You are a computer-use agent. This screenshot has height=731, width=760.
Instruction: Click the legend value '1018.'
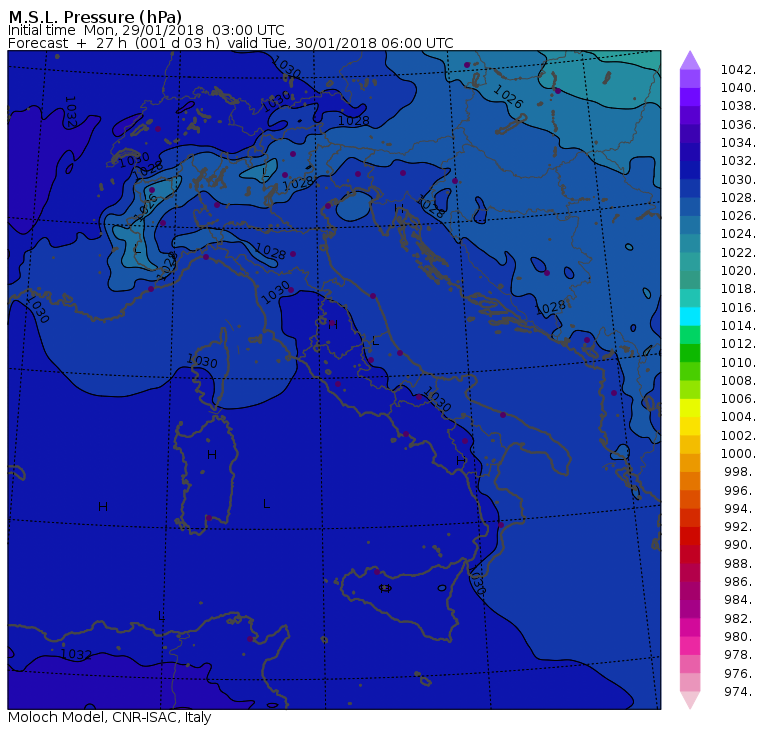(x=738, y=289)
